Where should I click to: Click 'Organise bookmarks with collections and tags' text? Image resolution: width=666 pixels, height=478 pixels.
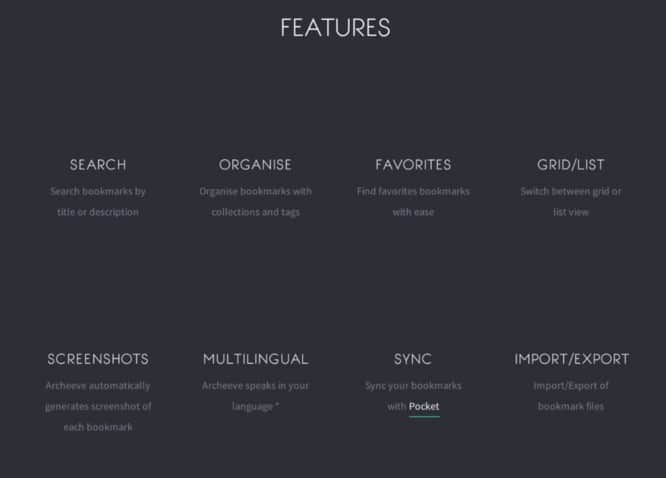coord(255,202)
